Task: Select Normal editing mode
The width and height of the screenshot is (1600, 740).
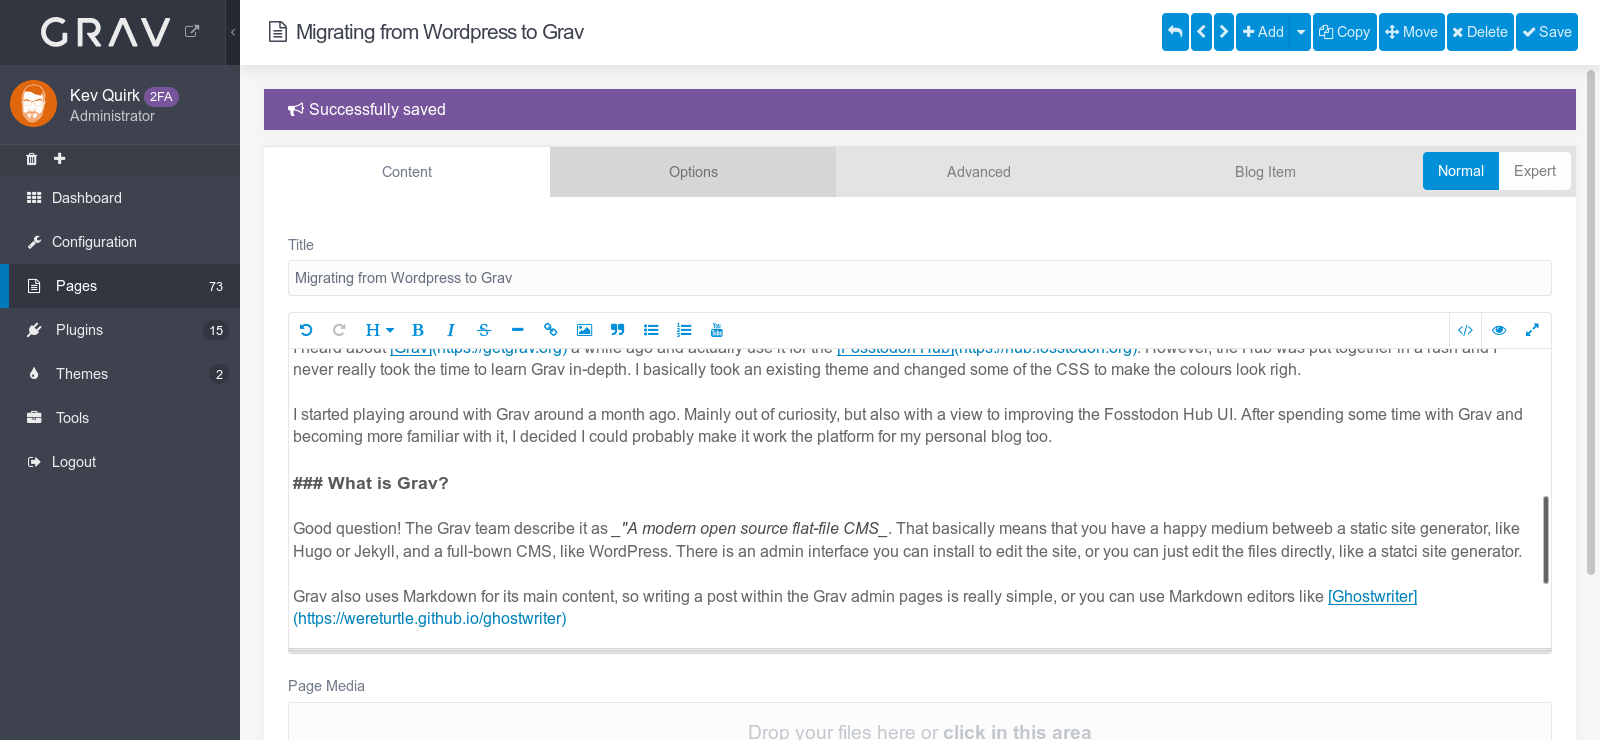Action: click(x=1460, y=171)
